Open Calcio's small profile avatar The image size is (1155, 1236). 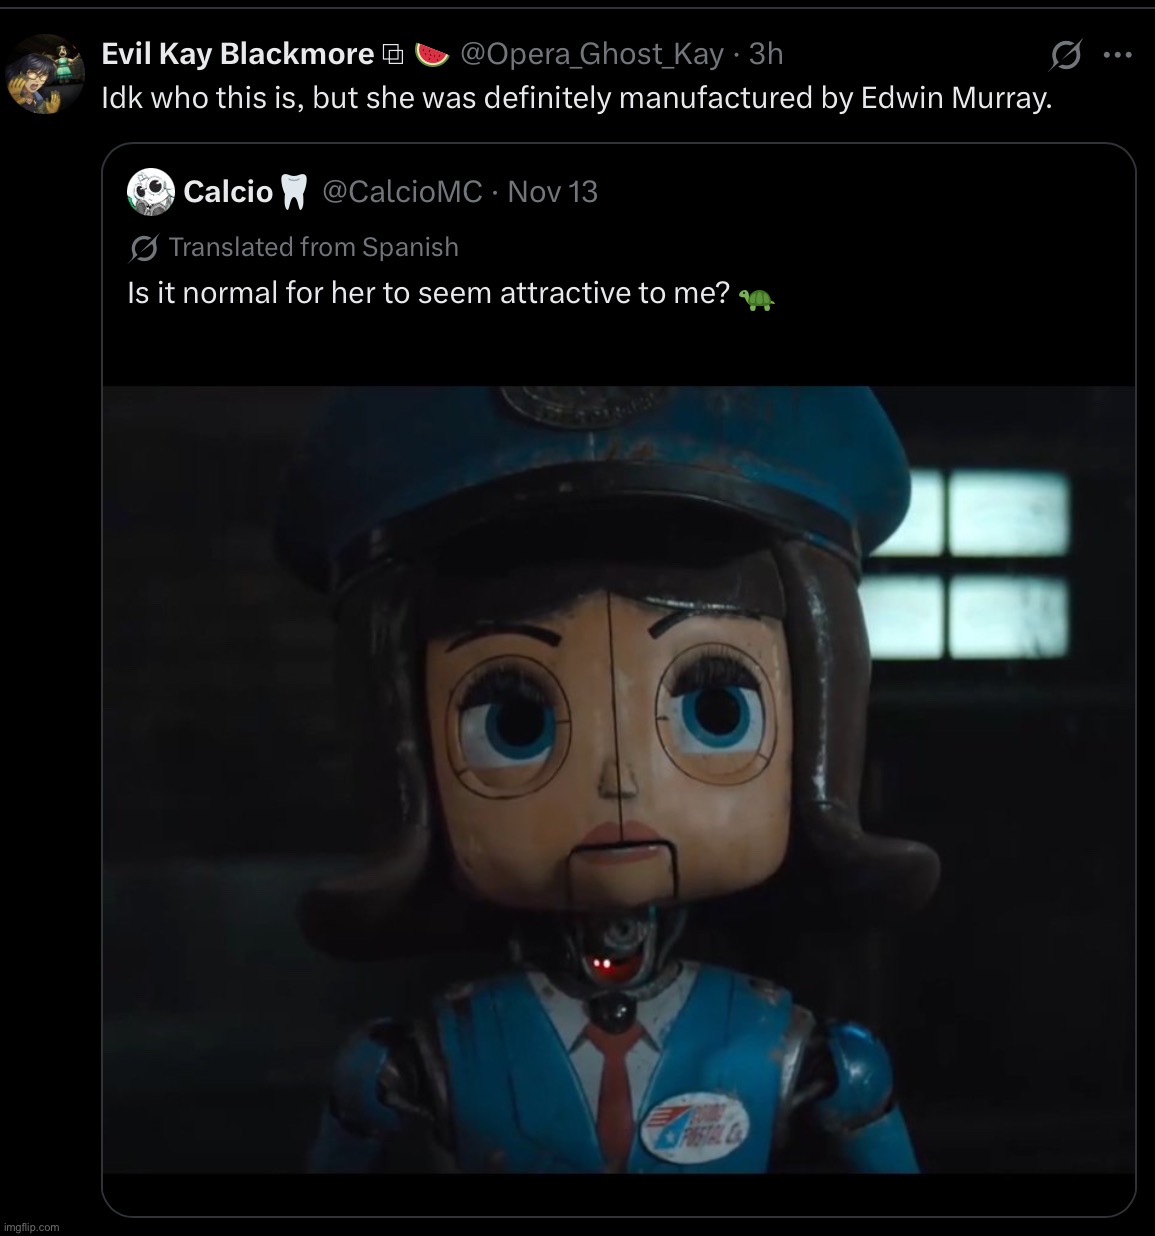151,192
